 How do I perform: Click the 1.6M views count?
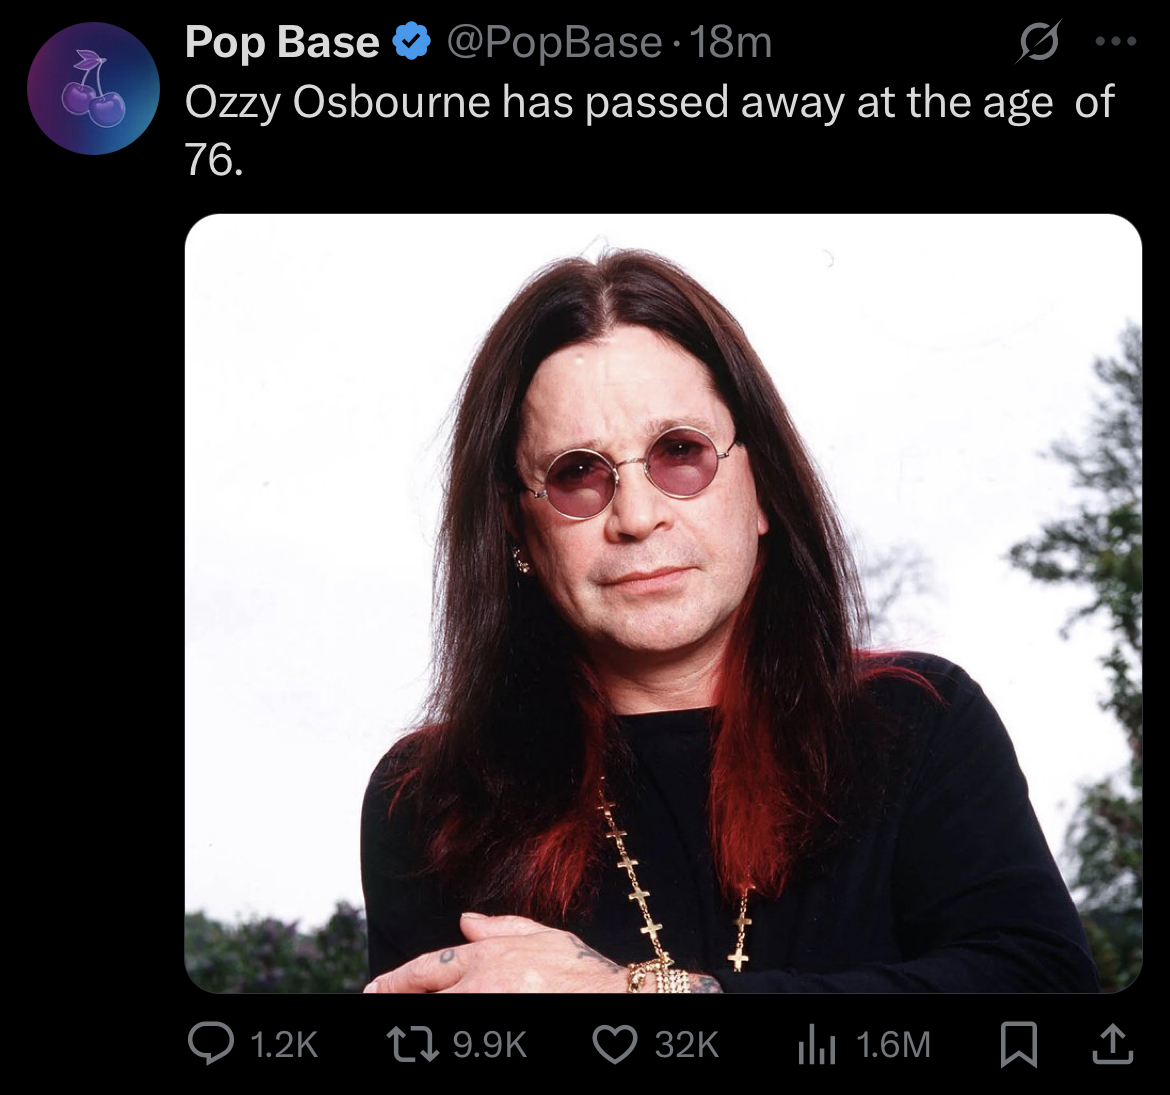[x=893, y=1045]
